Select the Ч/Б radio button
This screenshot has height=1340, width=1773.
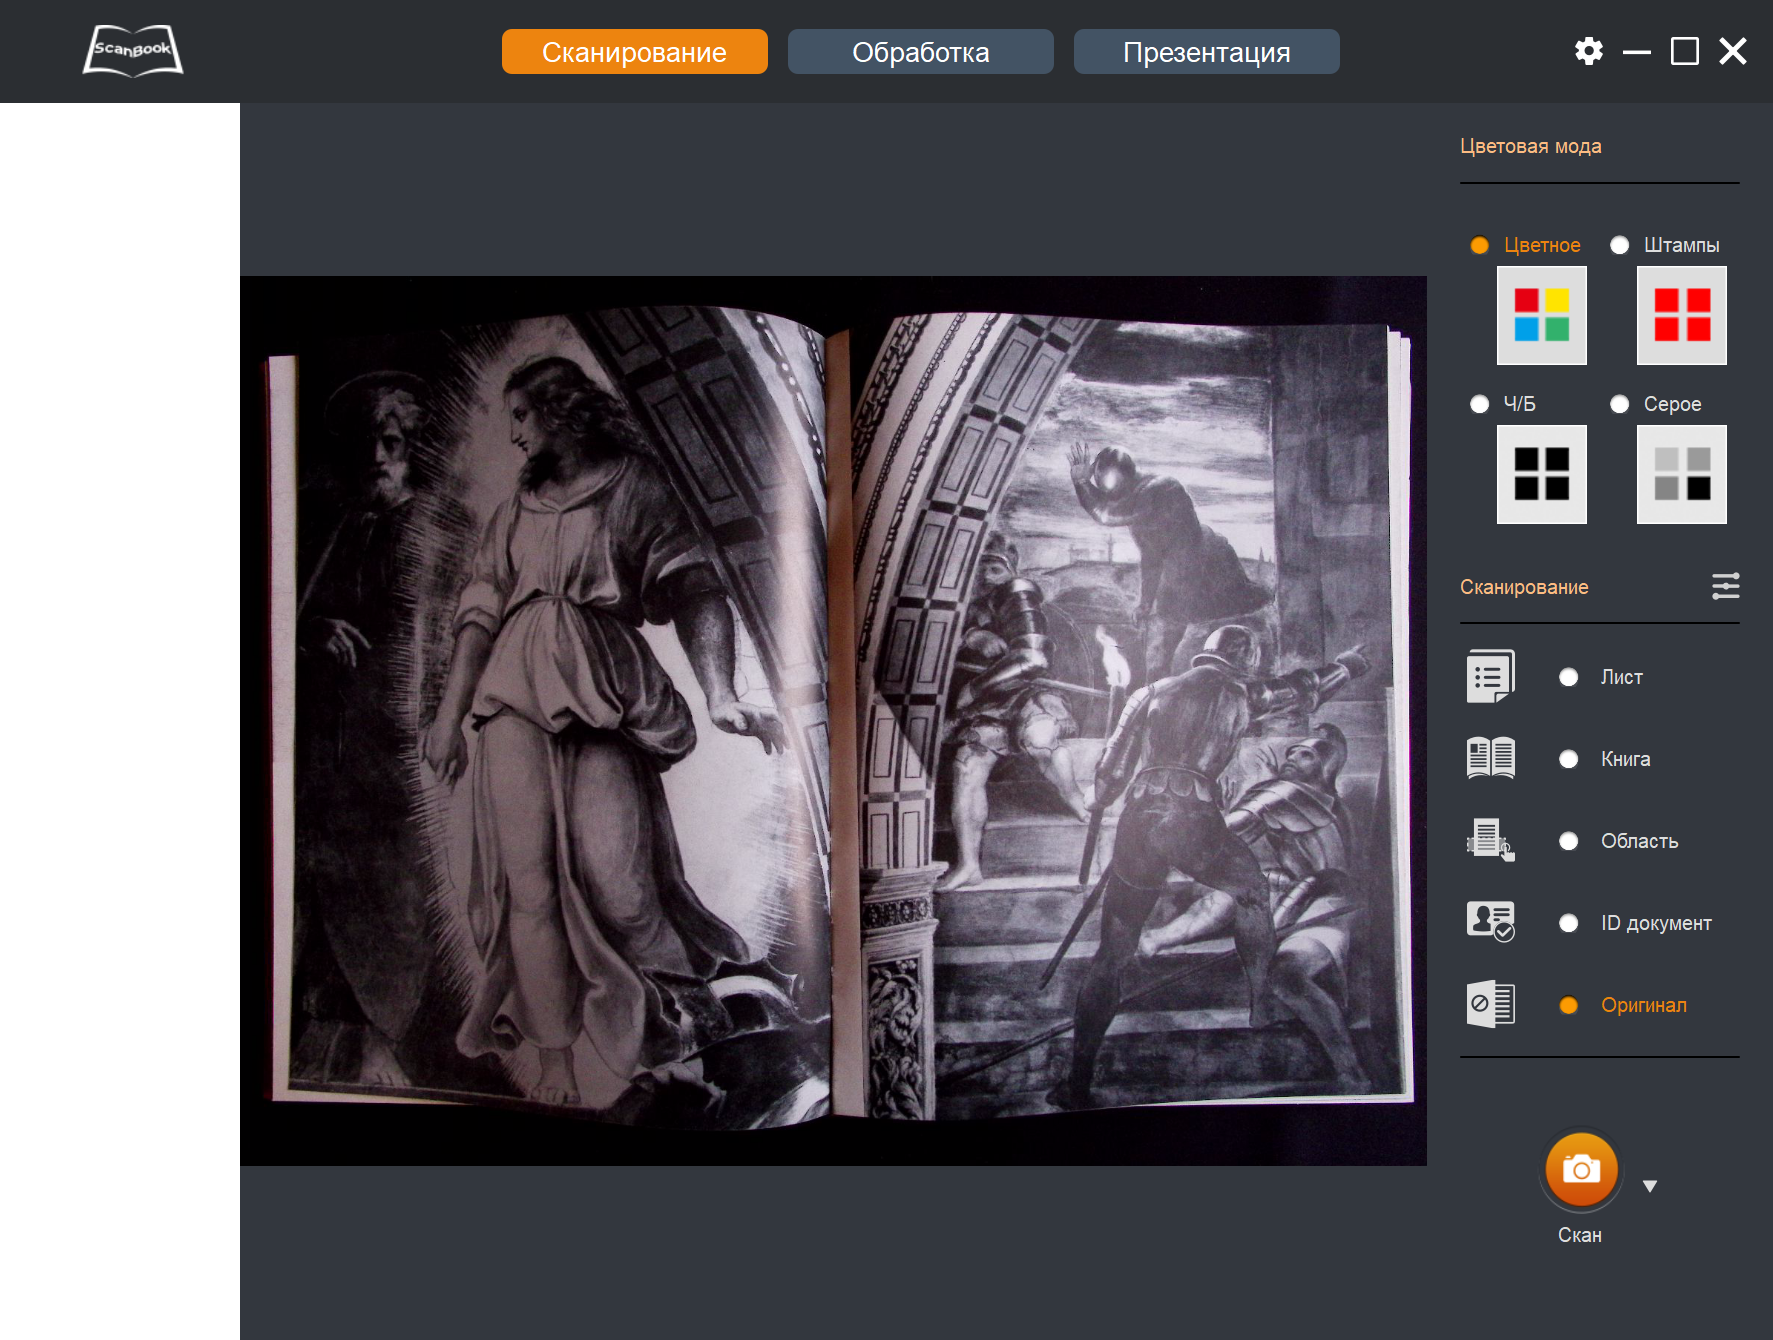pos(1480,404)
